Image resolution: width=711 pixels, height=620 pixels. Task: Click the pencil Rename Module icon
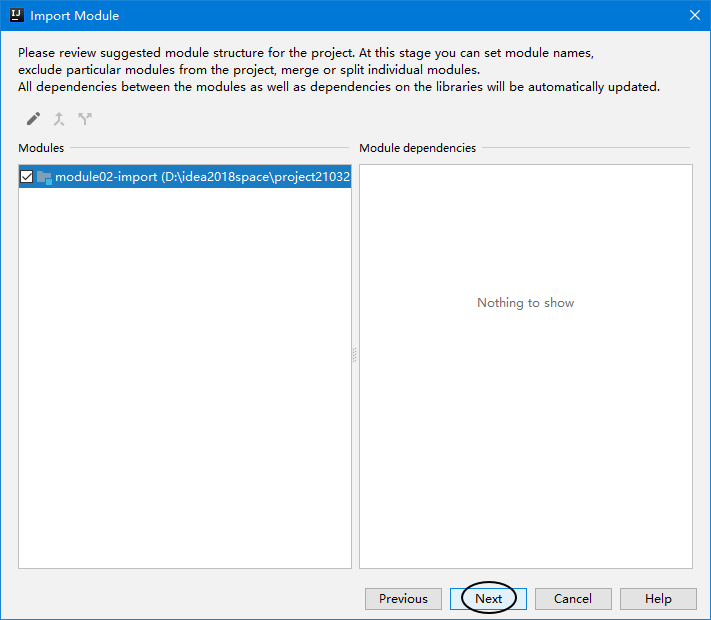[x=33, y=119]
